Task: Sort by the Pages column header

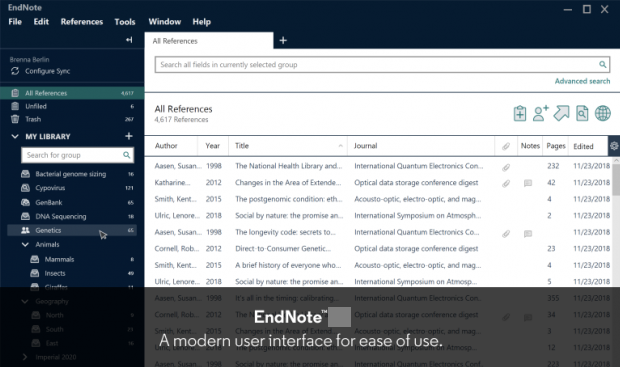Action: click(x=556, y=146)
